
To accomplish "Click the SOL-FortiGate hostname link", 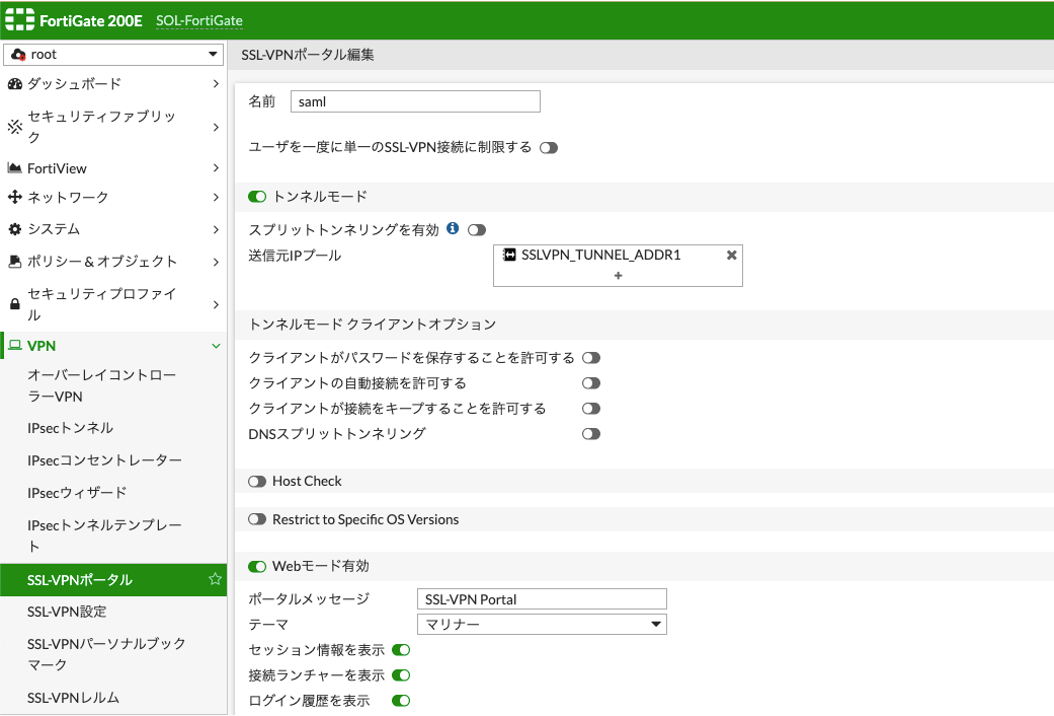I will pyautogui.click(x=199, y=21).
